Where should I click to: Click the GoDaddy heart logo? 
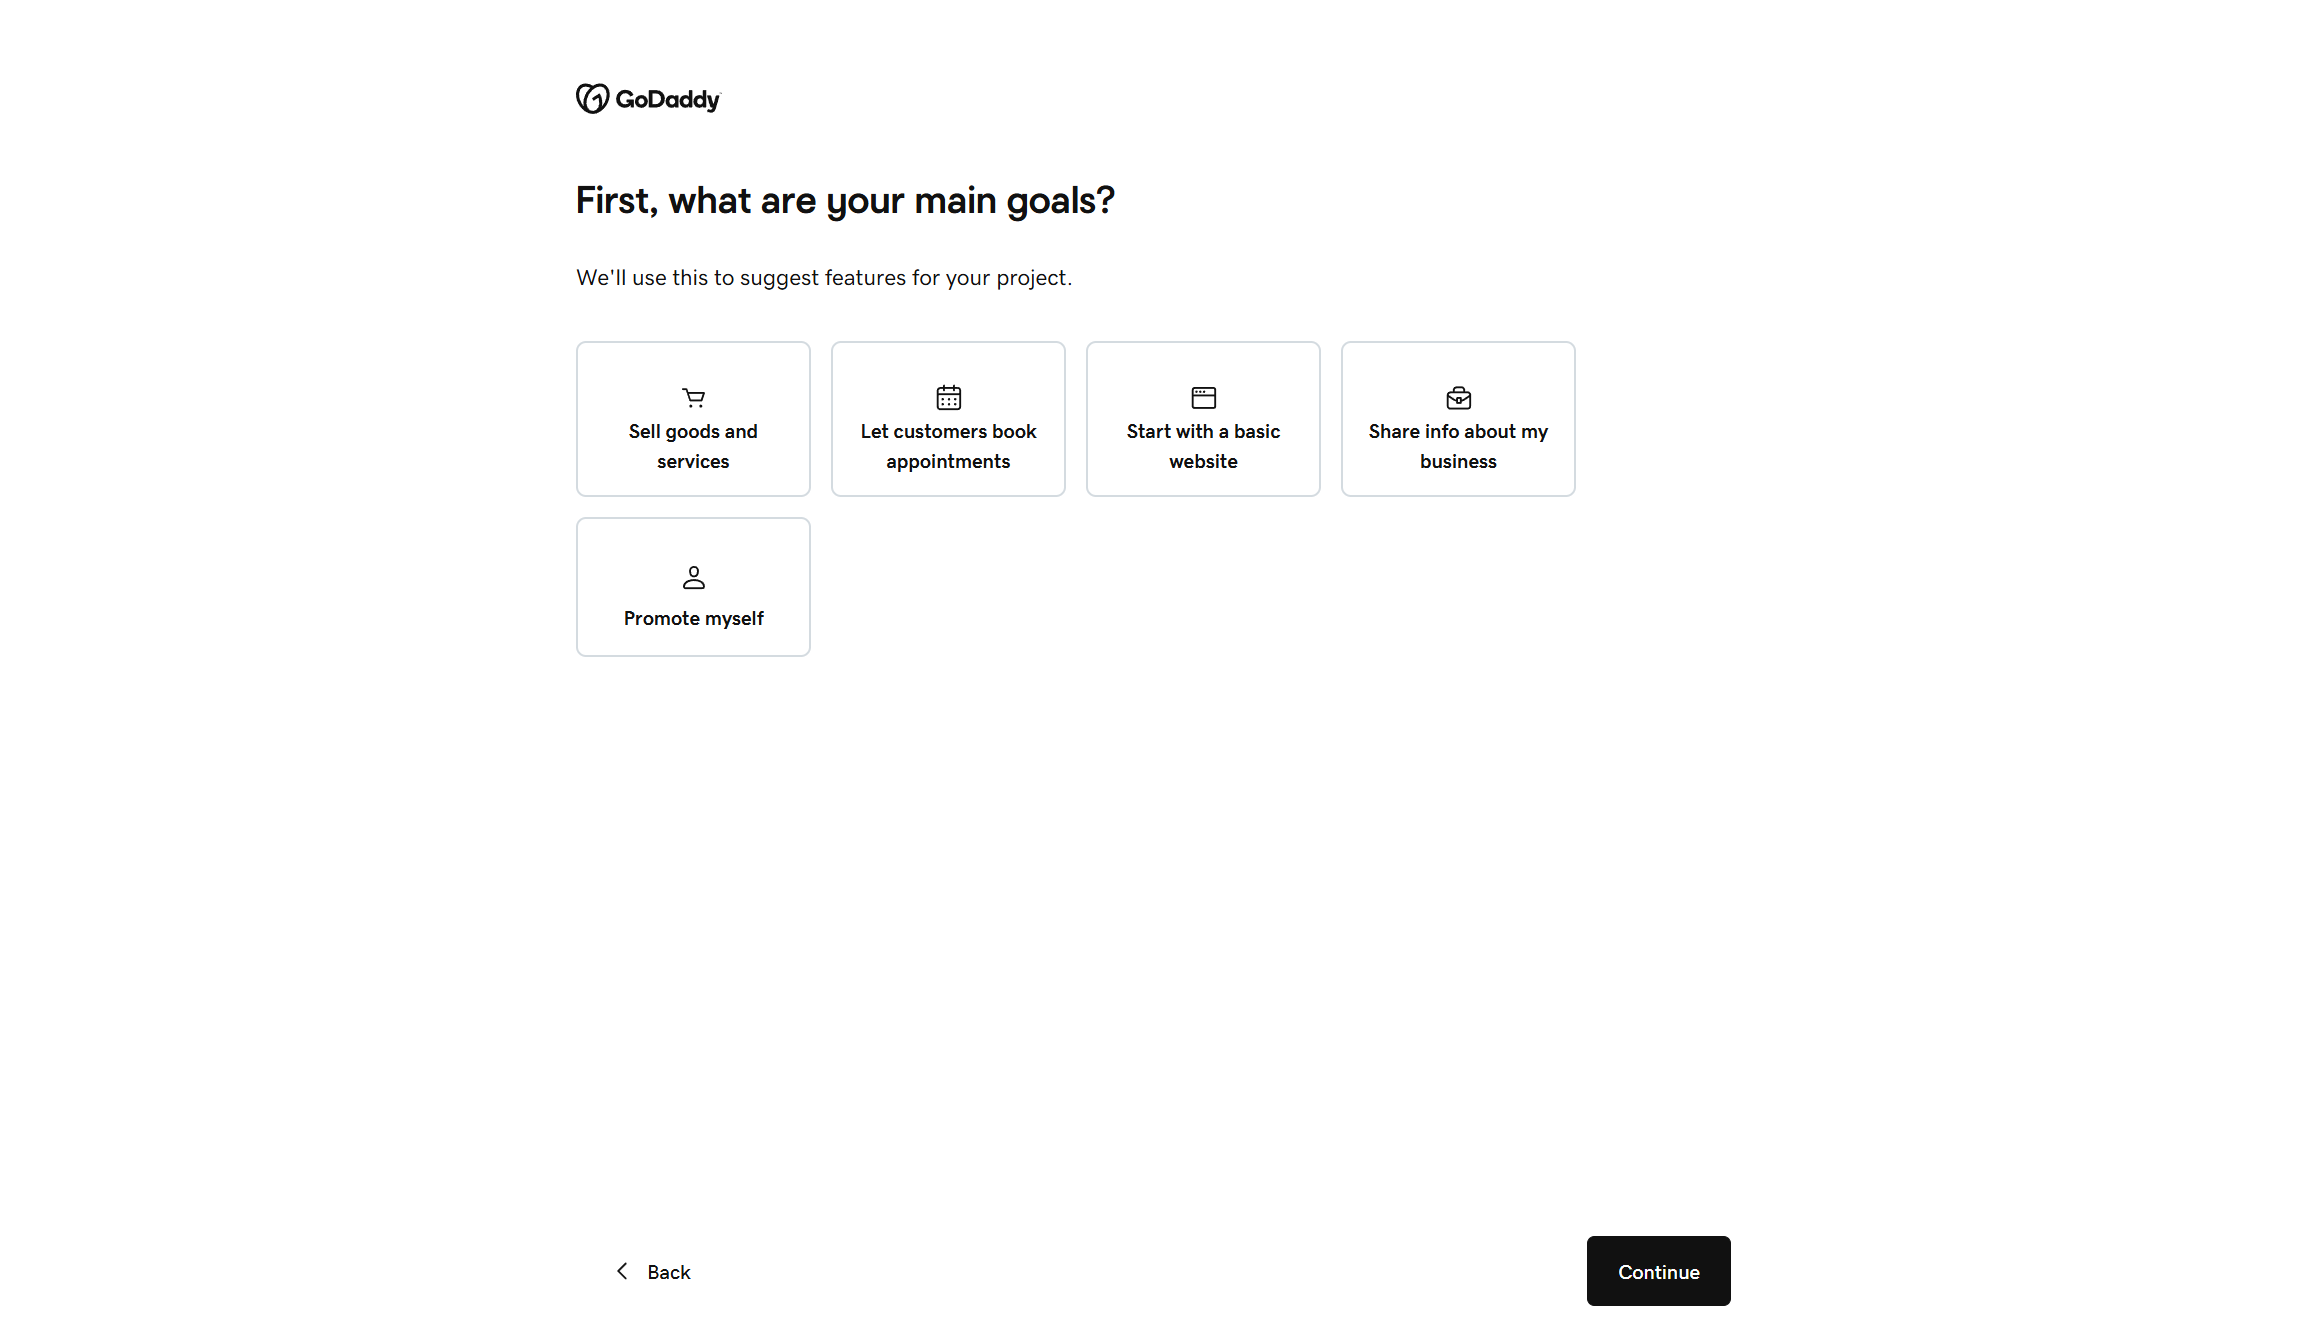592,99
